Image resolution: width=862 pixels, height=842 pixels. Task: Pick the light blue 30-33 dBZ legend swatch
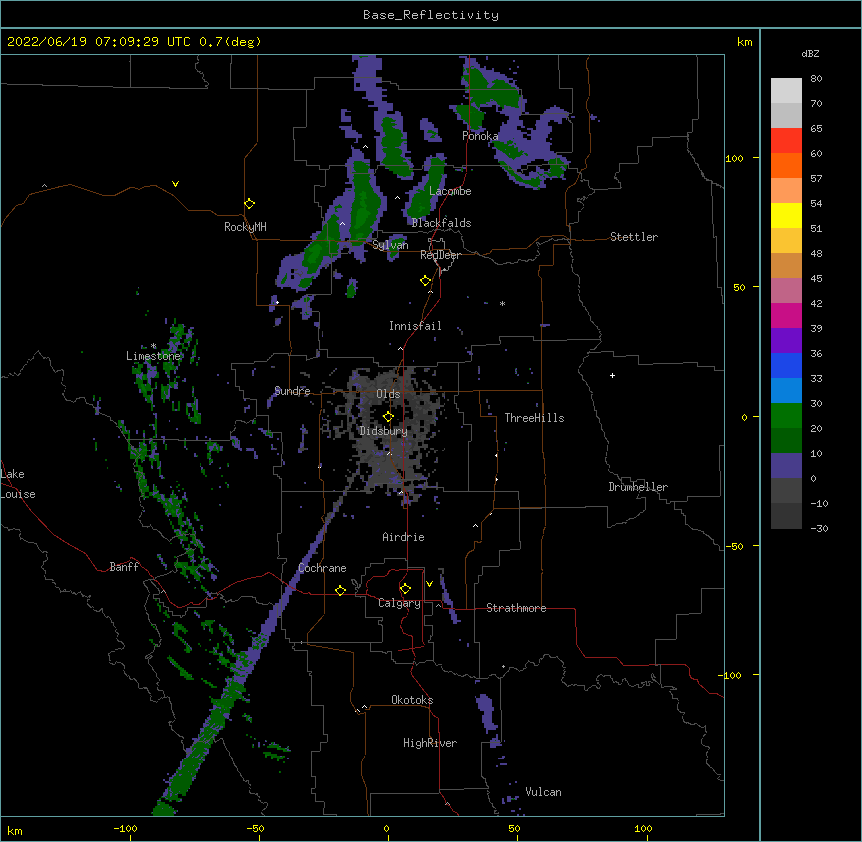786,391
